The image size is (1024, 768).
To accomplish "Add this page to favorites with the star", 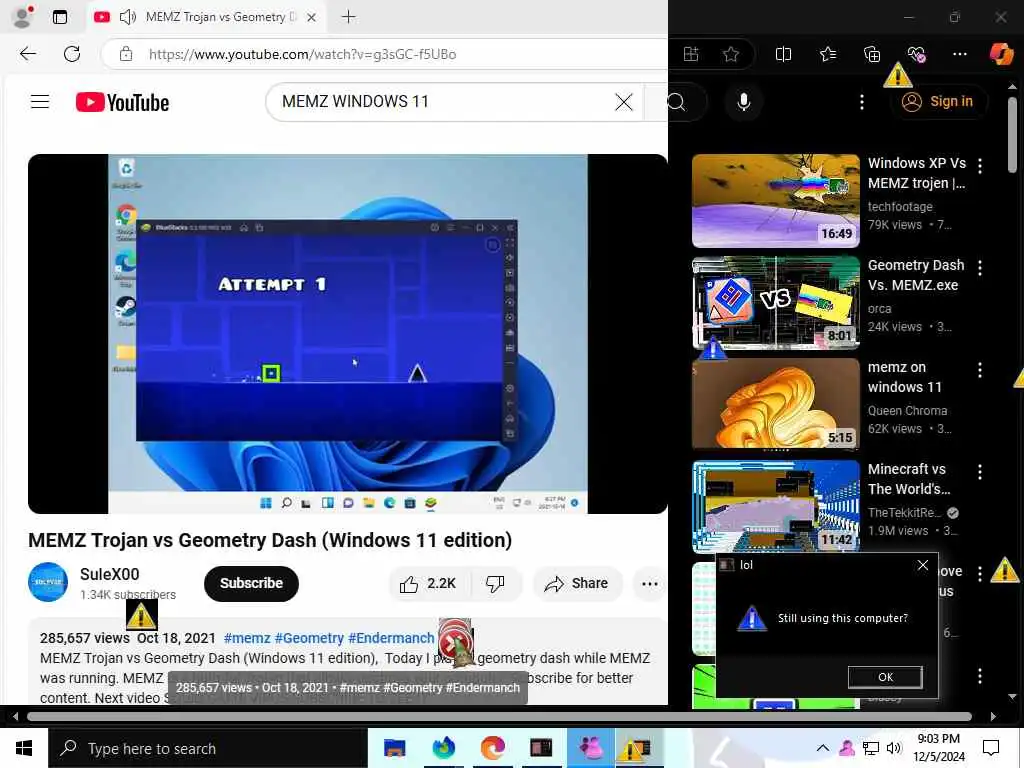I will pos(731,54).
